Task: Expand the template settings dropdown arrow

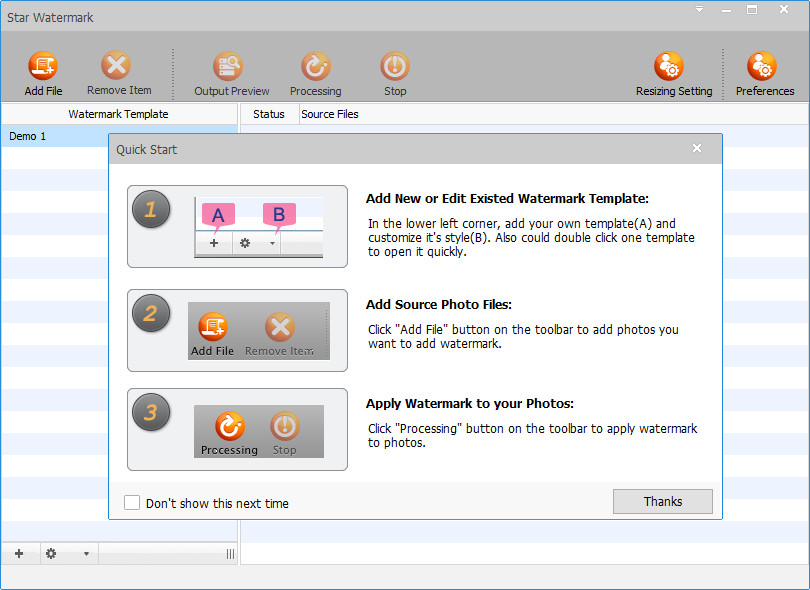Action: tap(86, 554)
